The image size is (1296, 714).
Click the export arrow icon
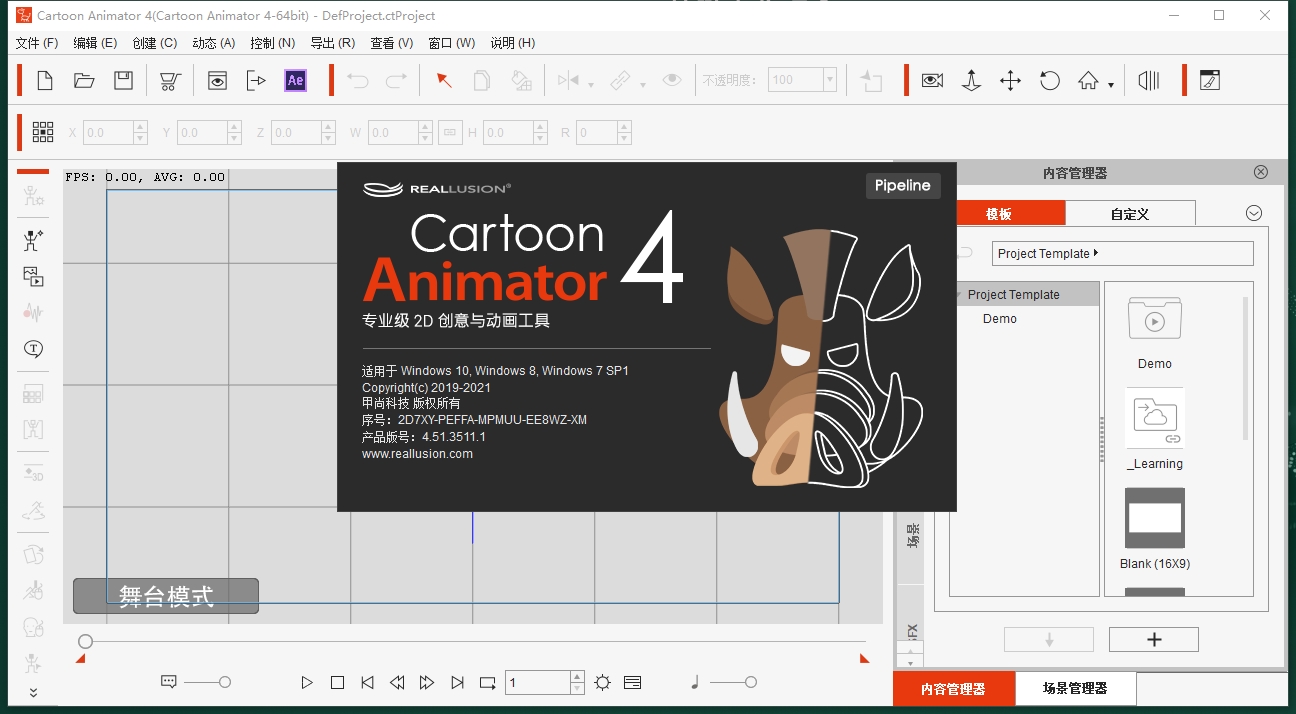click(x=256, y=81)
